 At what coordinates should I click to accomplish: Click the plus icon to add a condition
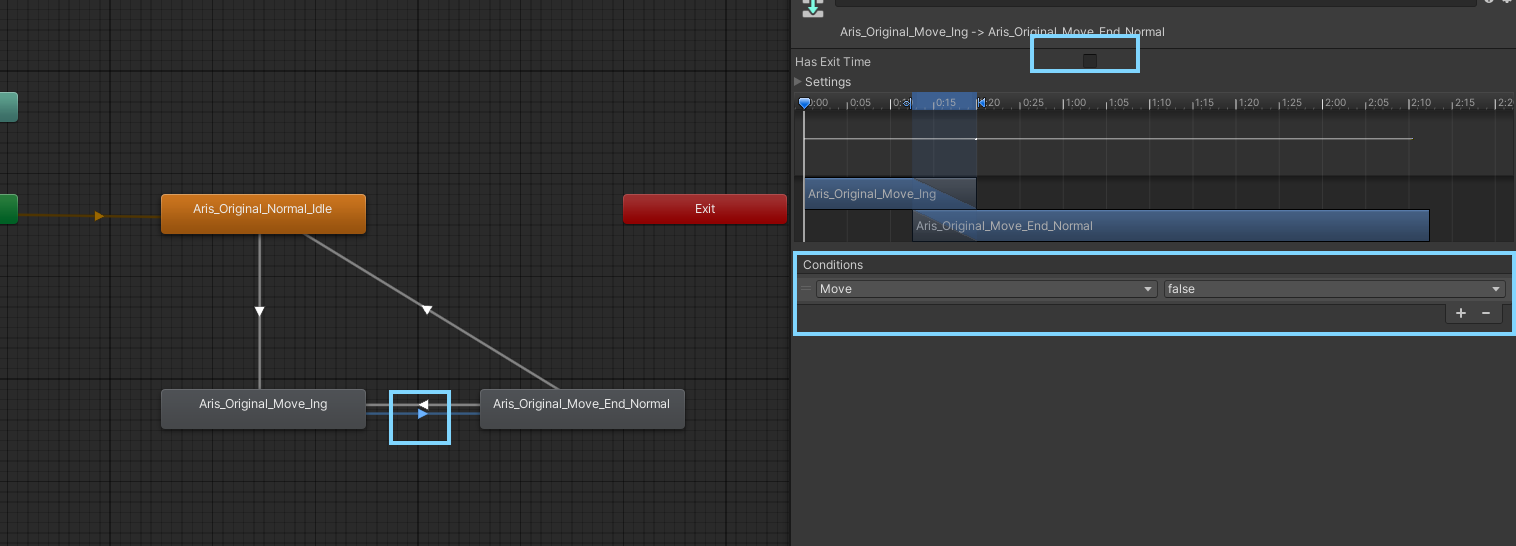tap(1460, 313)
